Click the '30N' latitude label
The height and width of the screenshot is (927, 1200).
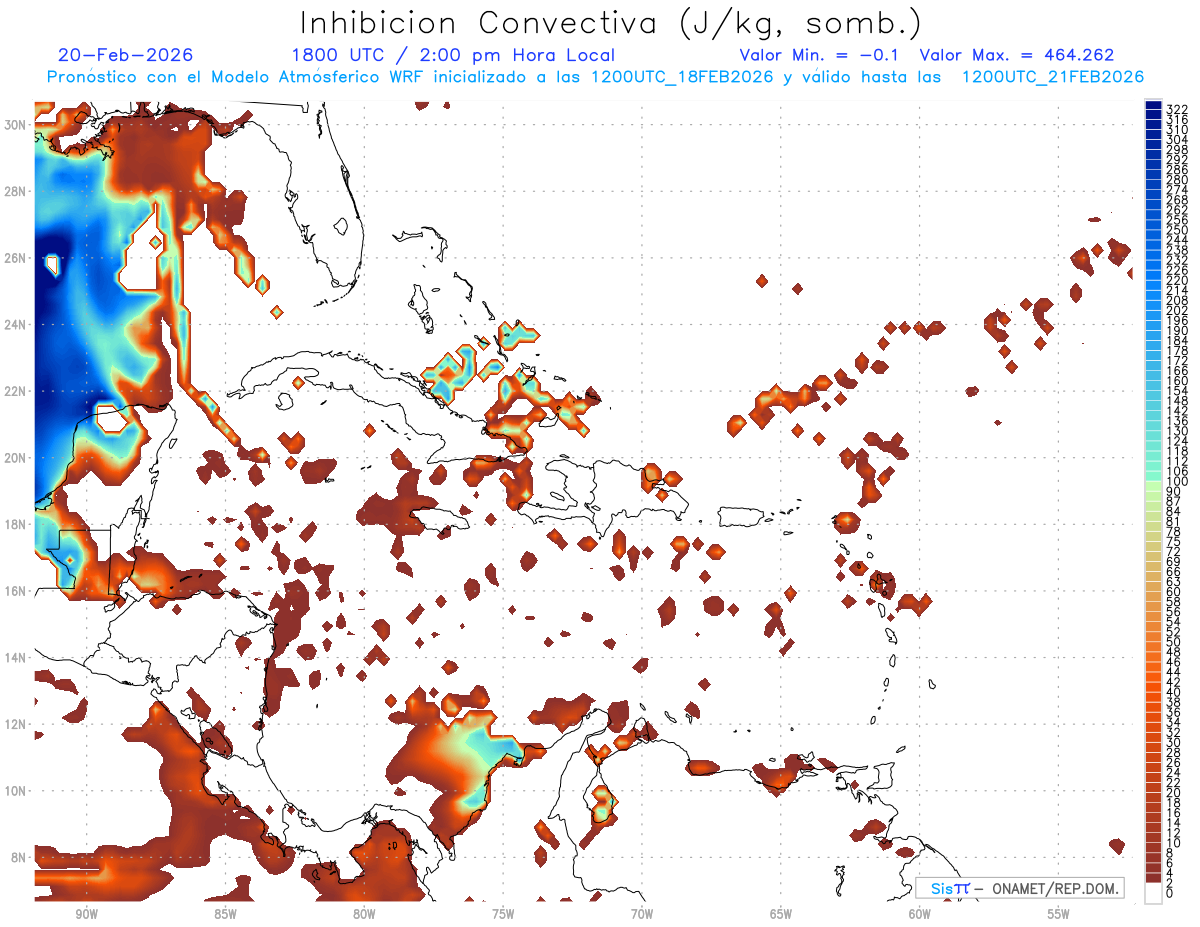15,125
